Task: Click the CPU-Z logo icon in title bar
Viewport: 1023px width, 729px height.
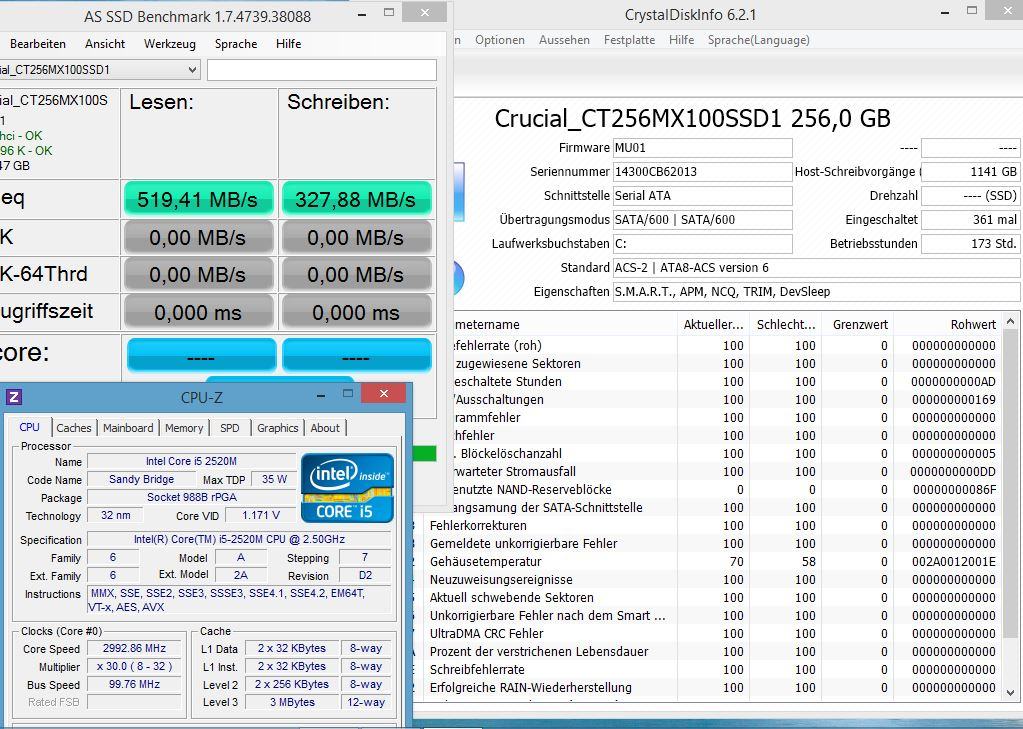Action: [14, 397]
